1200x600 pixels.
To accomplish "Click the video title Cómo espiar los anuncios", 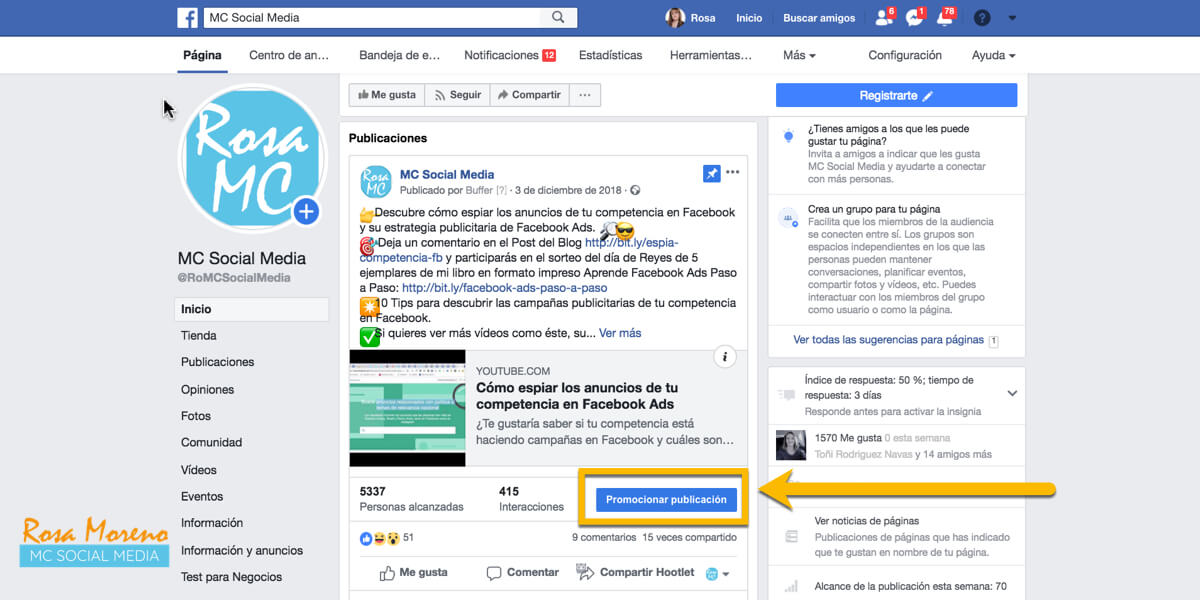I will point(577,396).
